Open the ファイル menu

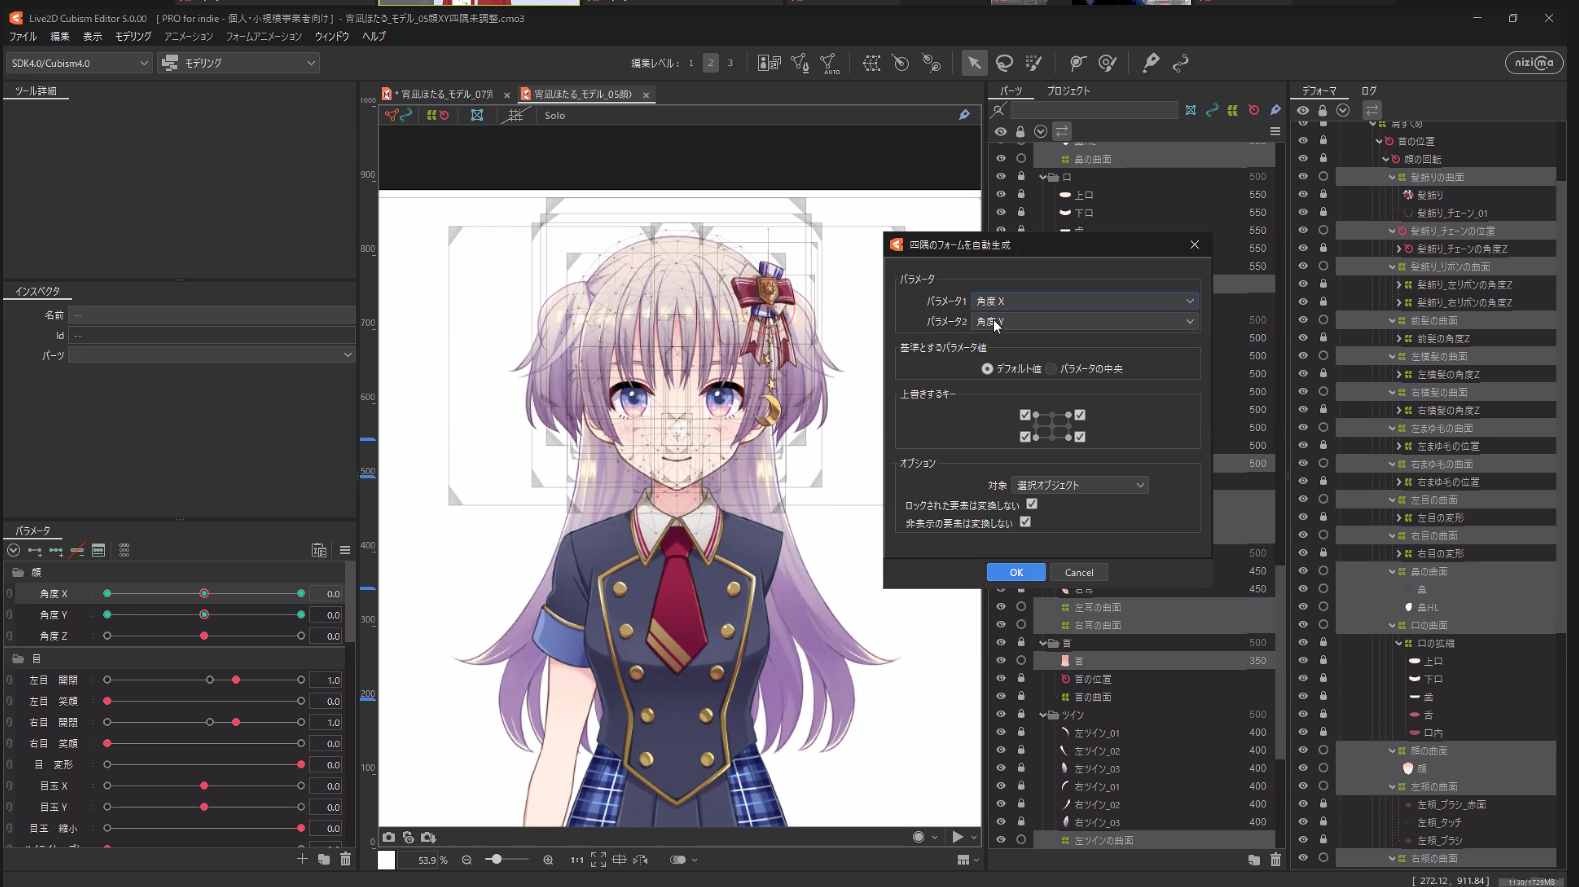click(23, 36)
